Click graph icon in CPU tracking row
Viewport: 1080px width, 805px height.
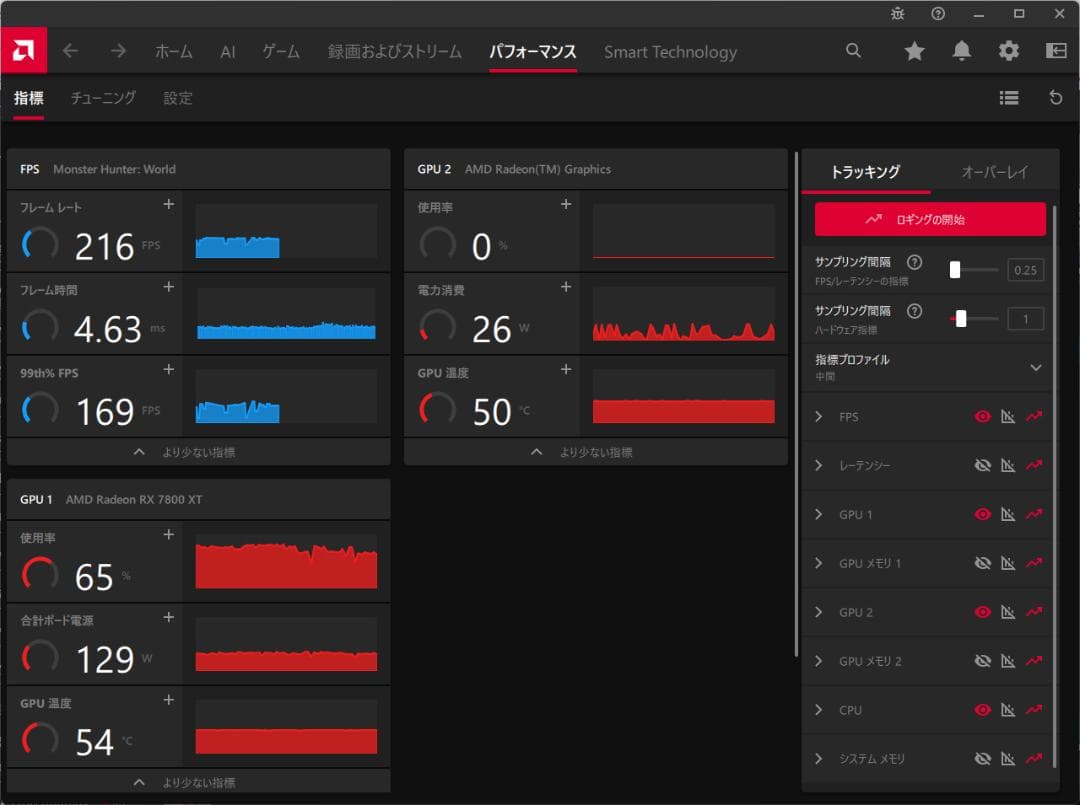1008,710
